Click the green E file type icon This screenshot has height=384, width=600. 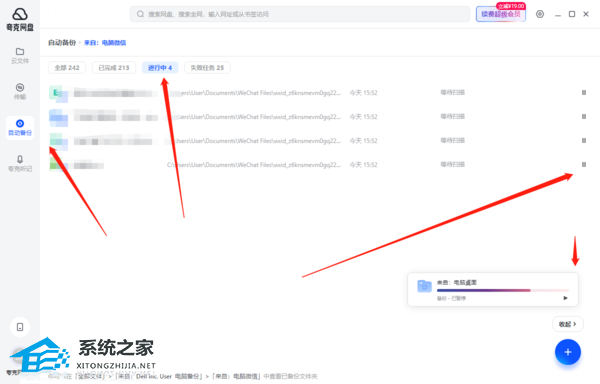pyautogui.click(x=56, y=93)
